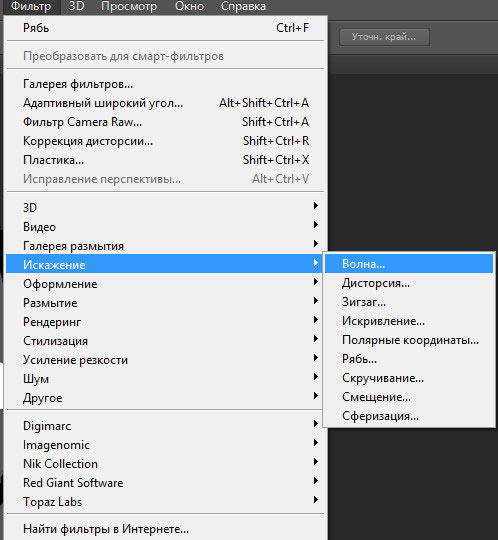
Task: Expand the Topaz Labs submenu
Action: tap(165, 502)
